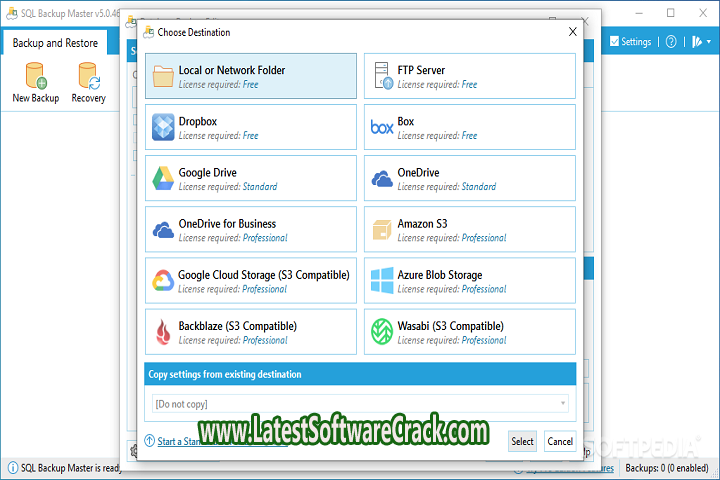The image size is (720, 480).
Task: Pick Backblaze (S3 Compatible) destination
Action: click(x=250, y=332)
